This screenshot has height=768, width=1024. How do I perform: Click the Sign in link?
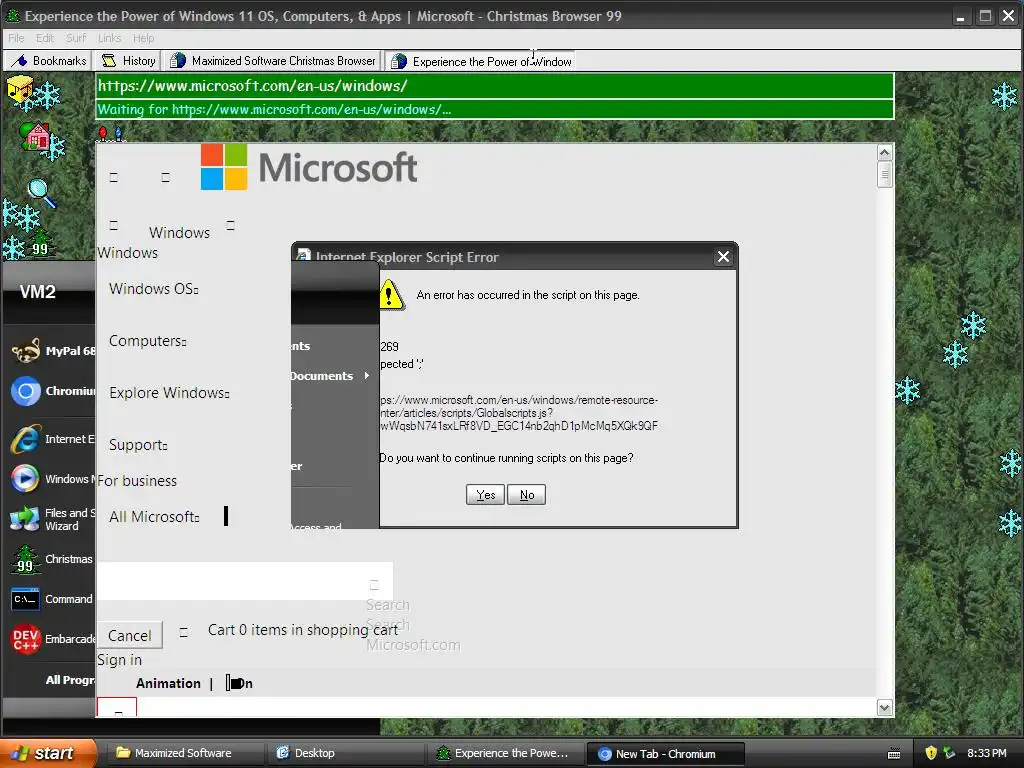pos(120,660)
